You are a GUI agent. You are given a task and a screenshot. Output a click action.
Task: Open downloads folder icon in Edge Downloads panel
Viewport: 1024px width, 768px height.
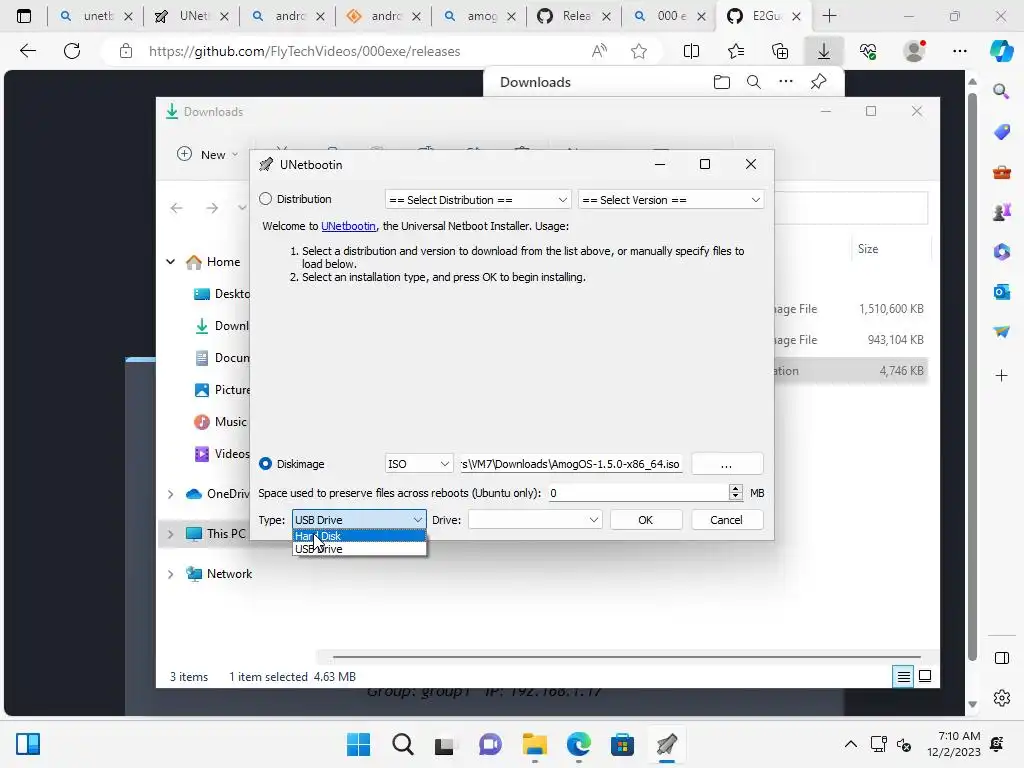click(722, 82)
